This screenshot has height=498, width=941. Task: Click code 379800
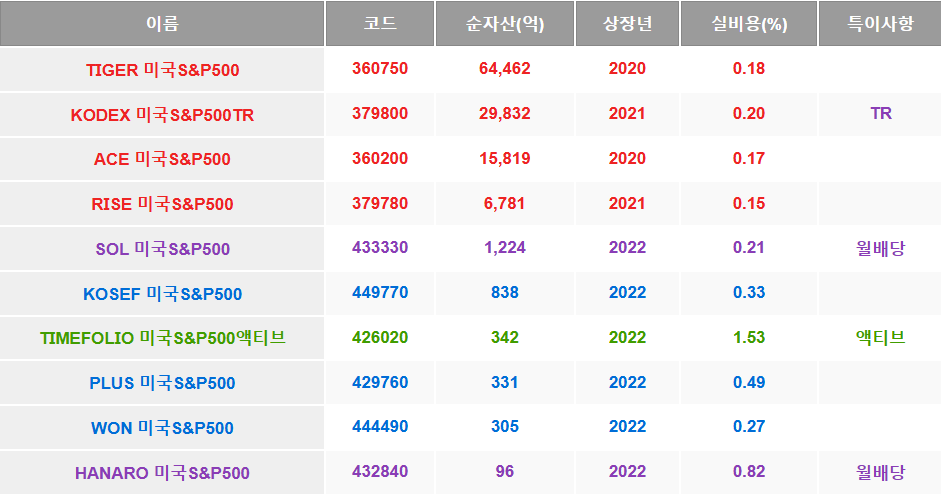click(x=380, y=113)
